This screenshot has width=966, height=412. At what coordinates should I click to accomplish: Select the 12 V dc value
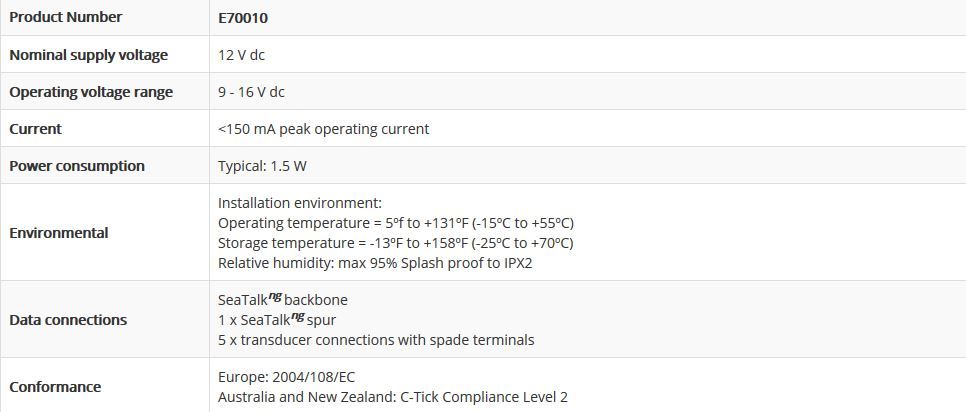coord(241,55)
